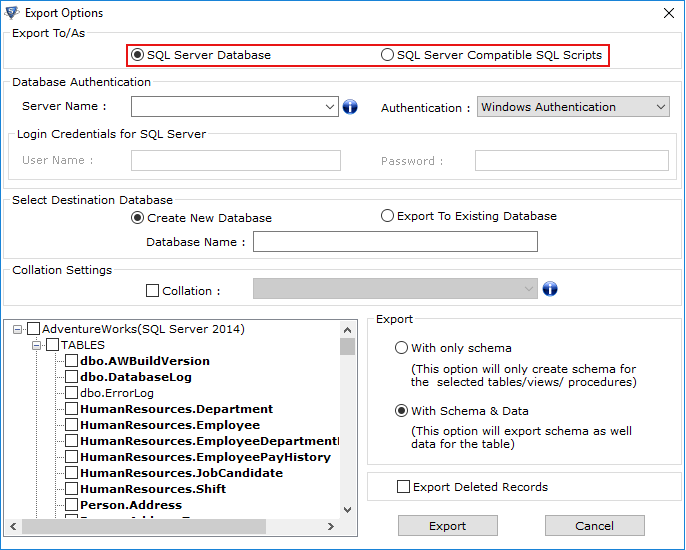Click tree scroll down arrow
Image resolution: width=686 pixels, height=550 pixels.
click(x=348, y=510)
